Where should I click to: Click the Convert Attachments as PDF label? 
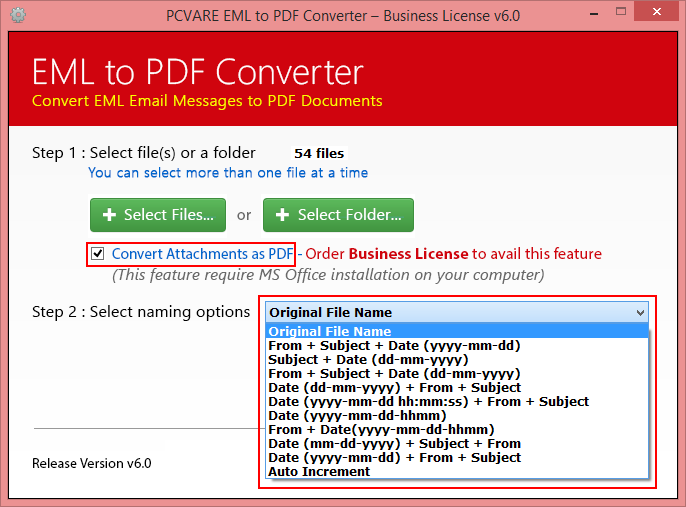point(203,254)
